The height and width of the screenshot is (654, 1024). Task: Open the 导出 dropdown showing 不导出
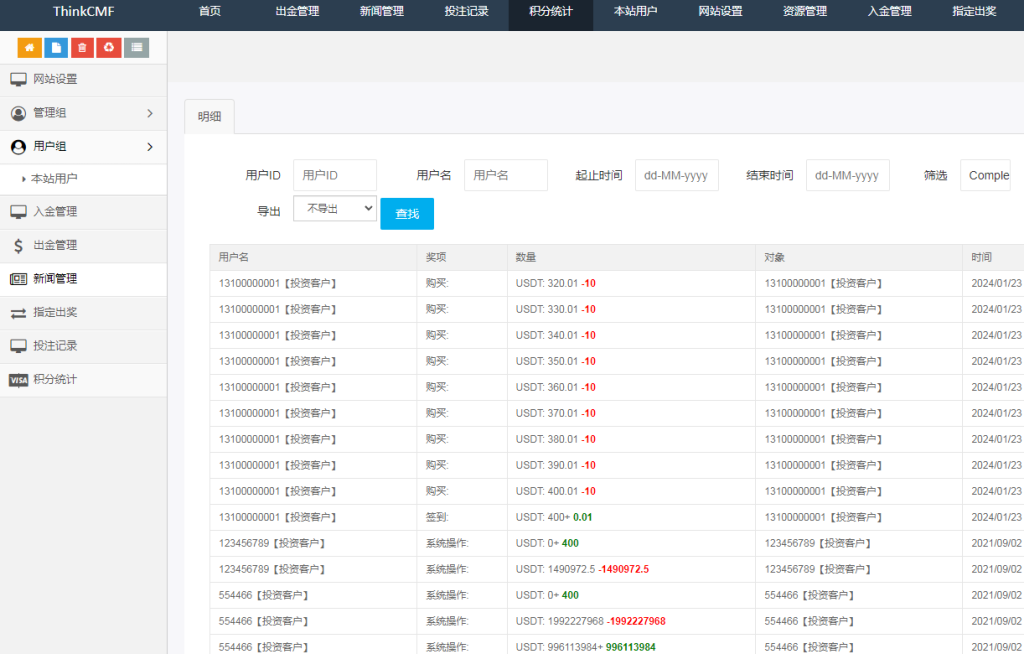coord(335,207)
